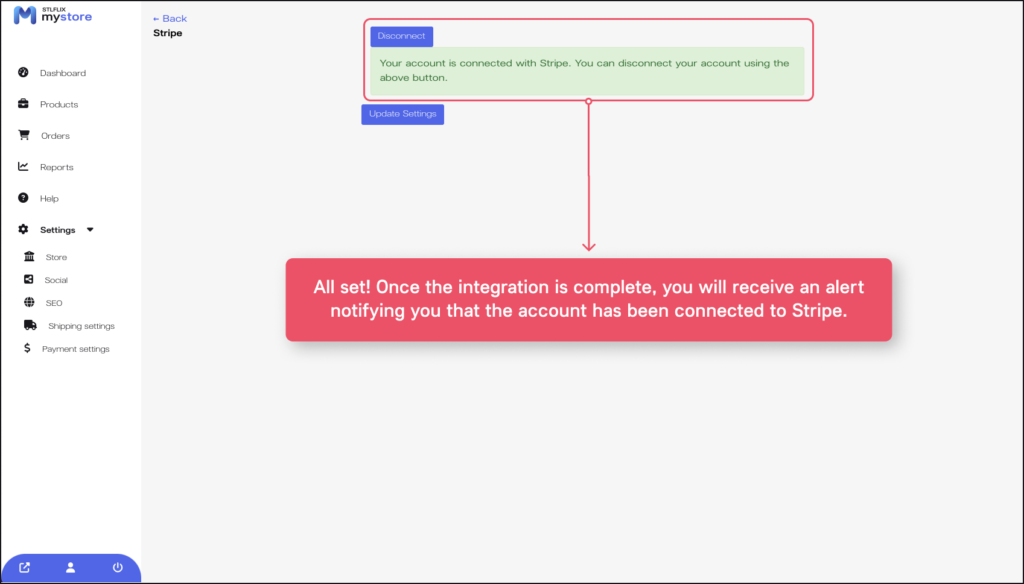Select the Store building icon
The width and height of the screenshot is (1024, 584).
[x=29, y=257]
